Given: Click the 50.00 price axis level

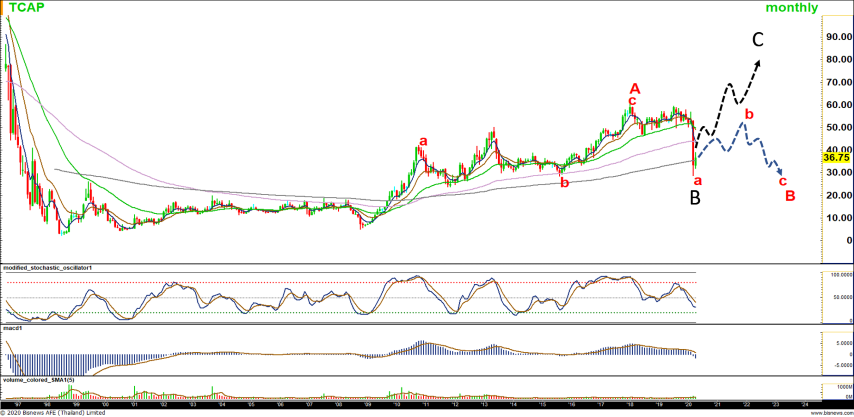Looking at the screenshot, I should [x=836, y=127].
